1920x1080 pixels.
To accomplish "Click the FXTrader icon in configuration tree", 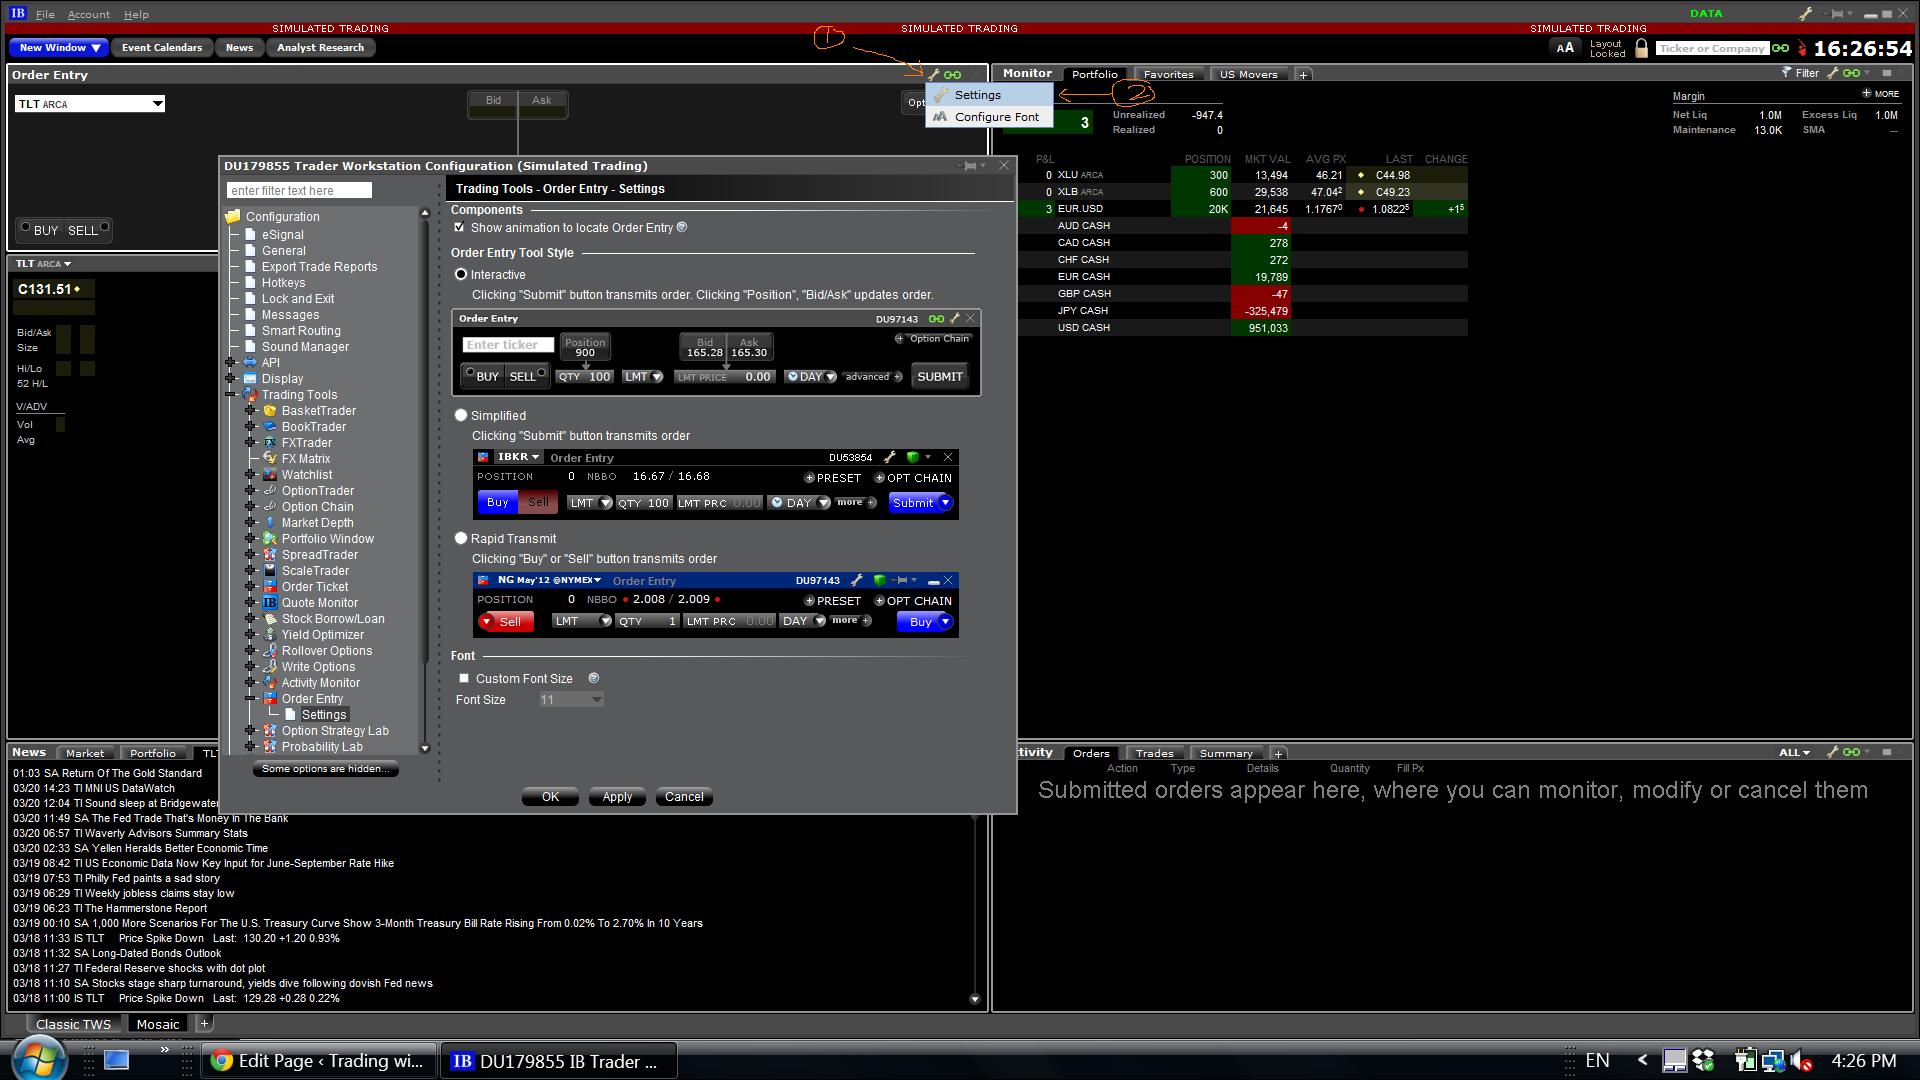I will point(269,443).
